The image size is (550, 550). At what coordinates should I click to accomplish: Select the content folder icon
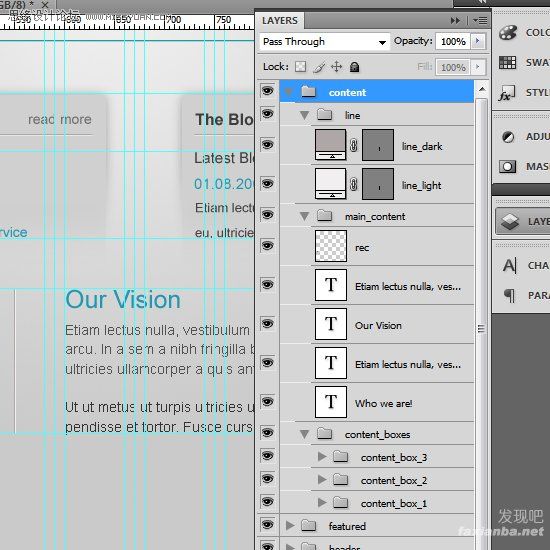coord(309,92)
